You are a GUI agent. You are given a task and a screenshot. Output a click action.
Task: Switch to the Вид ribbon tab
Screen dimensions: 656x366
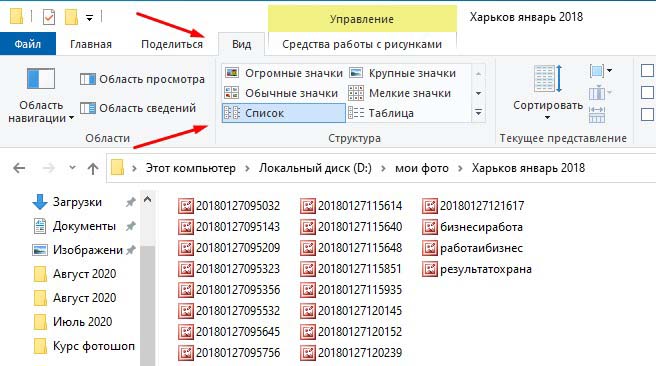pyautogui.click(x=241, y=44)
